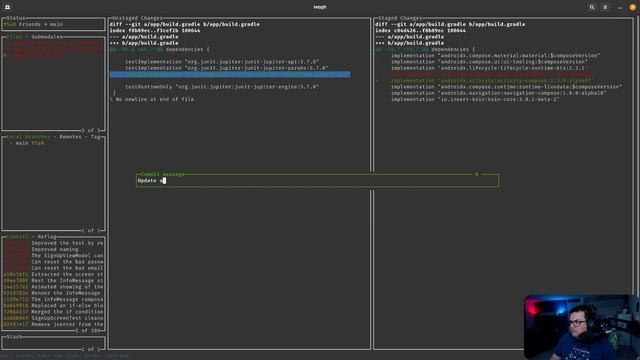
Task: Open the Remotes tab
Action: tap(71, 137)
